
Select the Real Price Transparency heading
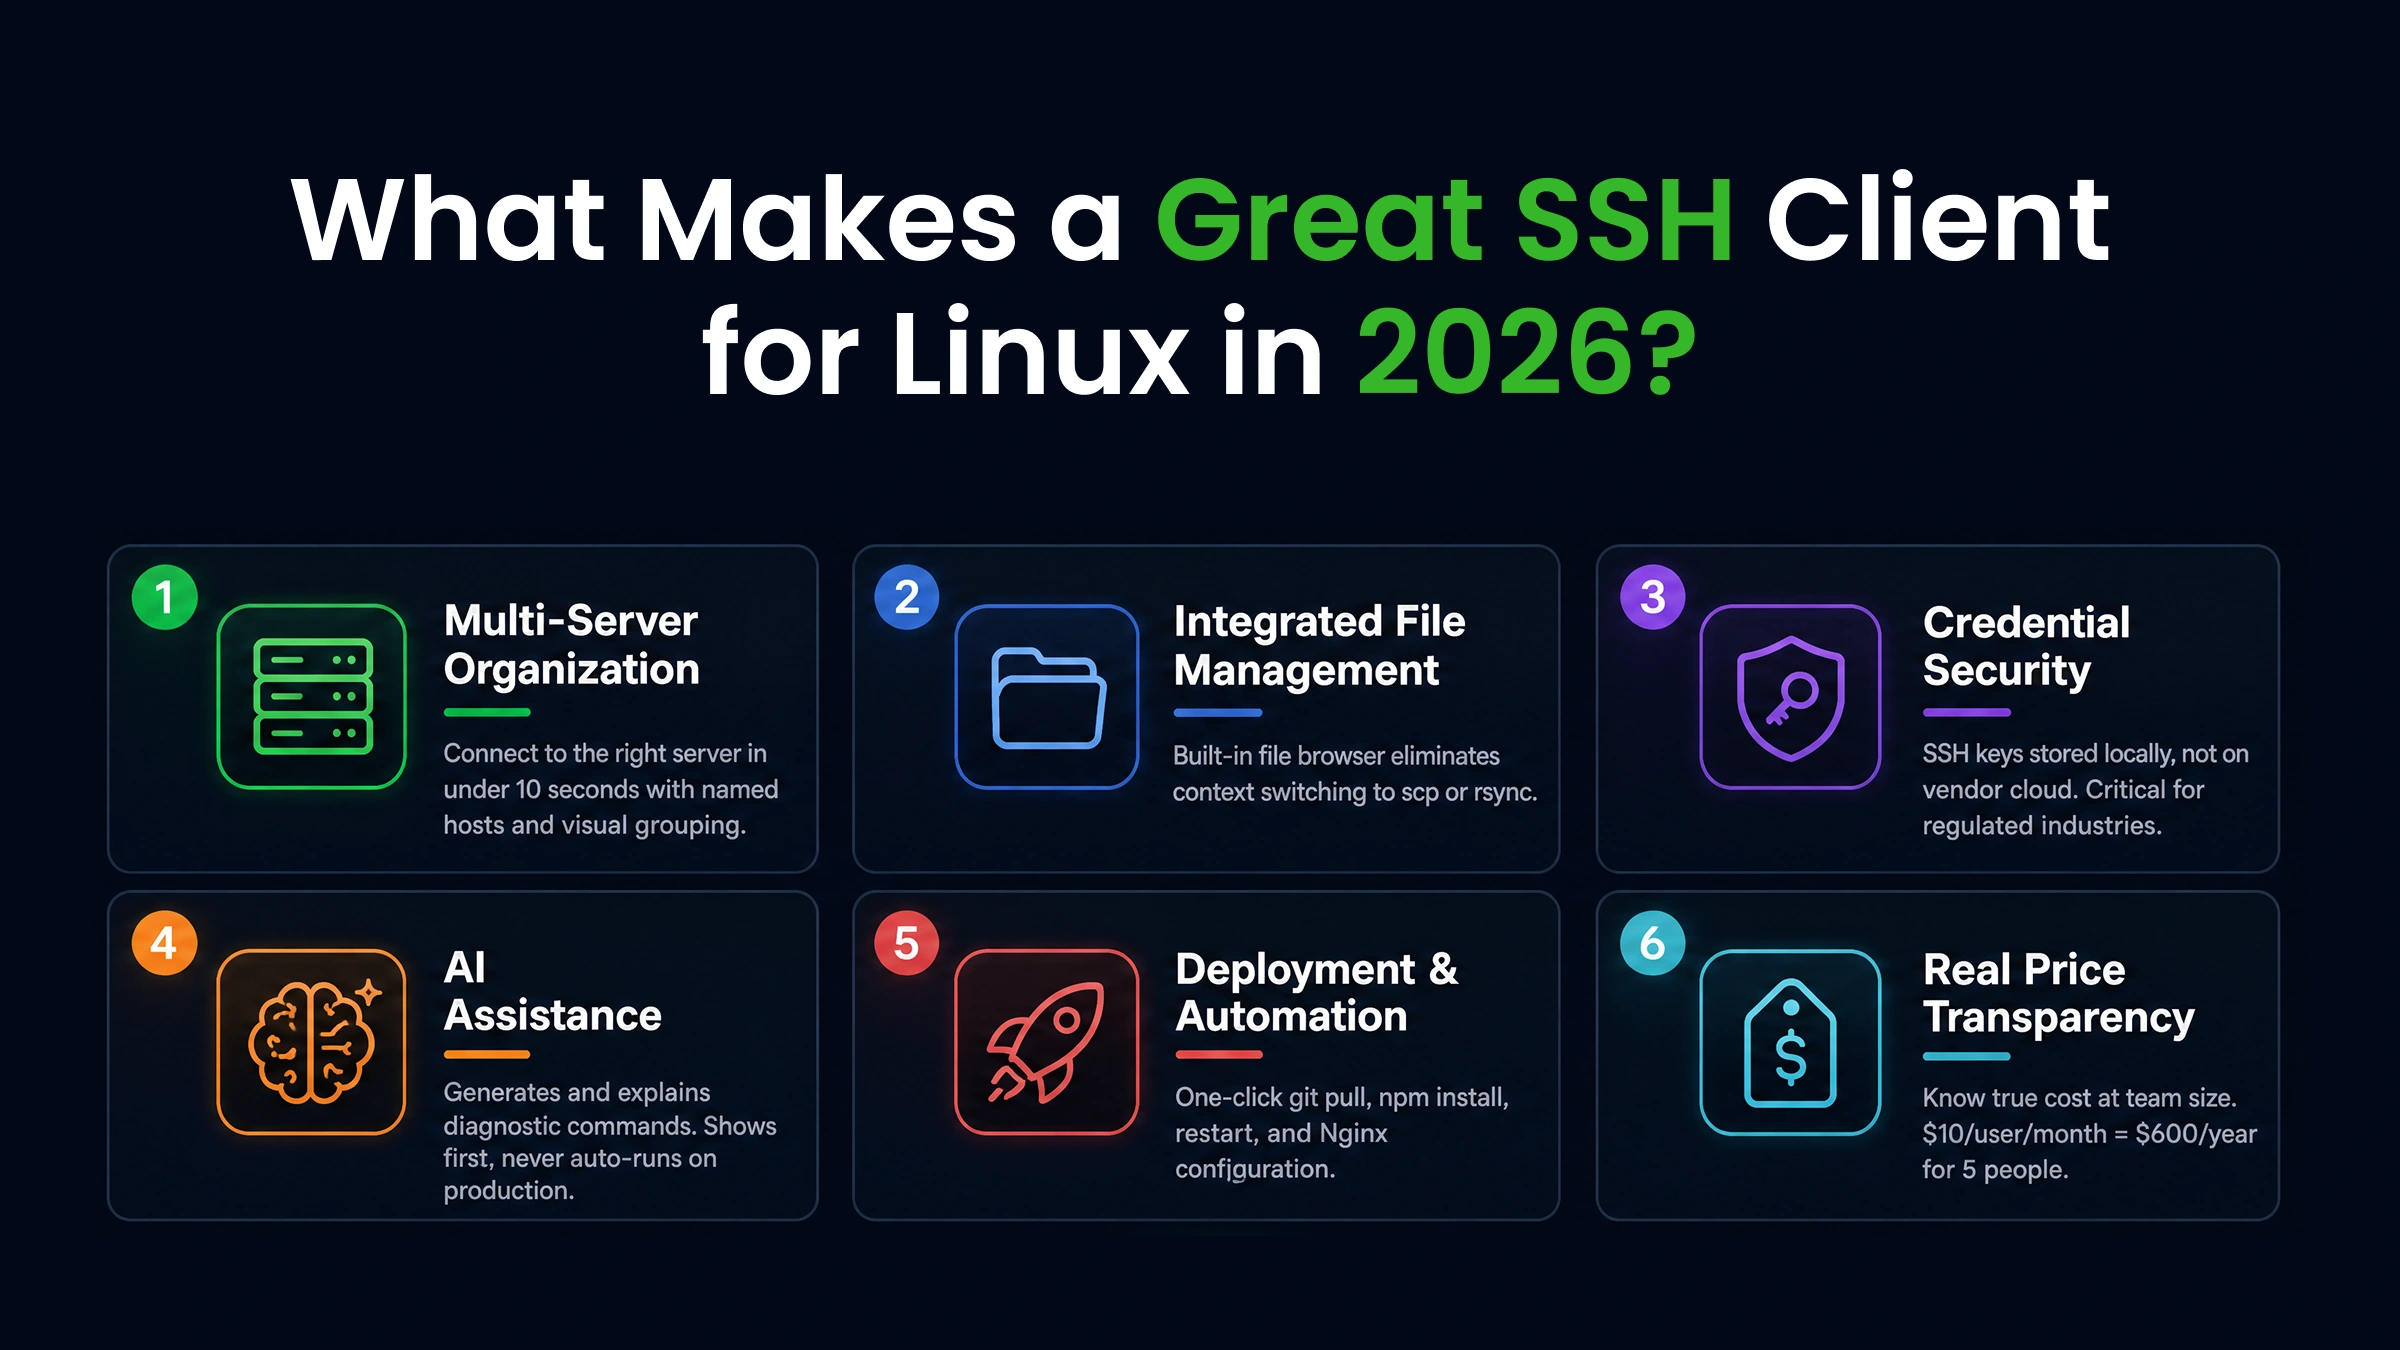click(2058, 993)
